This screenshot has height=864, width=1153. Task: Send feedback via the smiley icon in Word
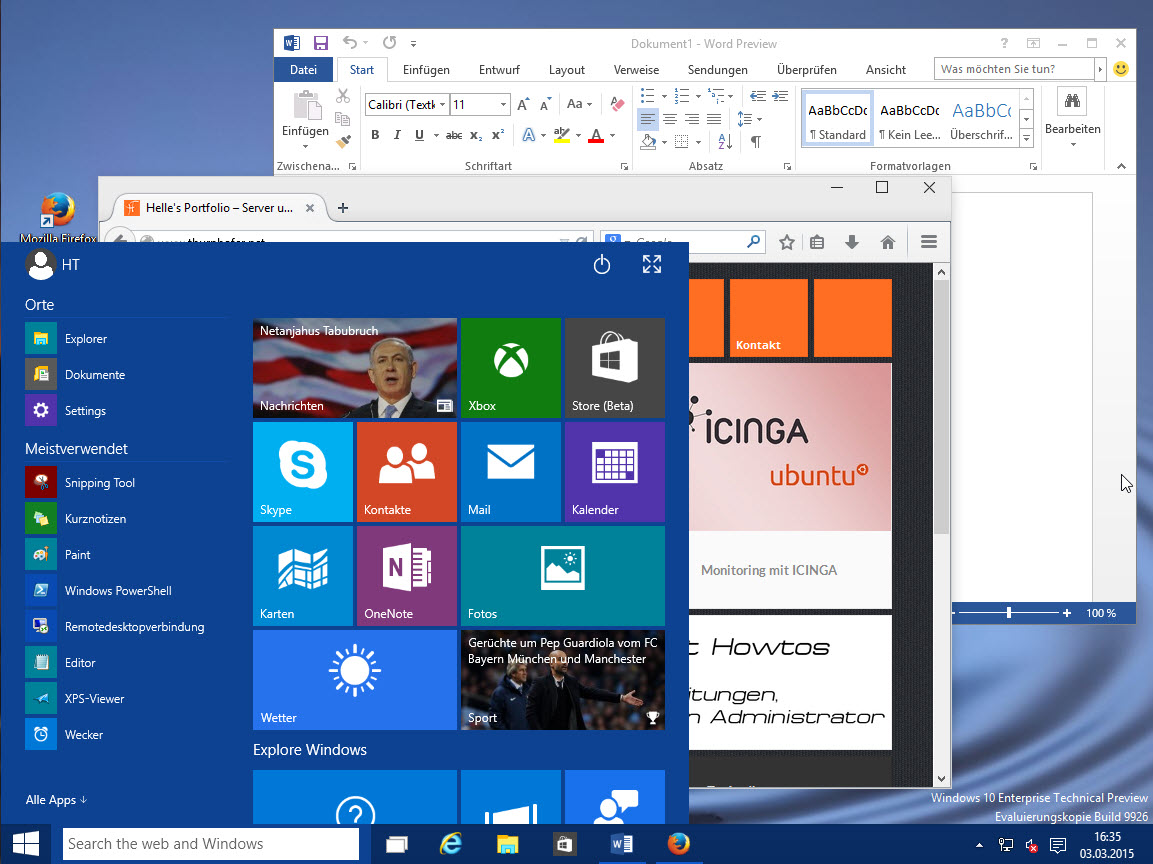click(1121, 69)
